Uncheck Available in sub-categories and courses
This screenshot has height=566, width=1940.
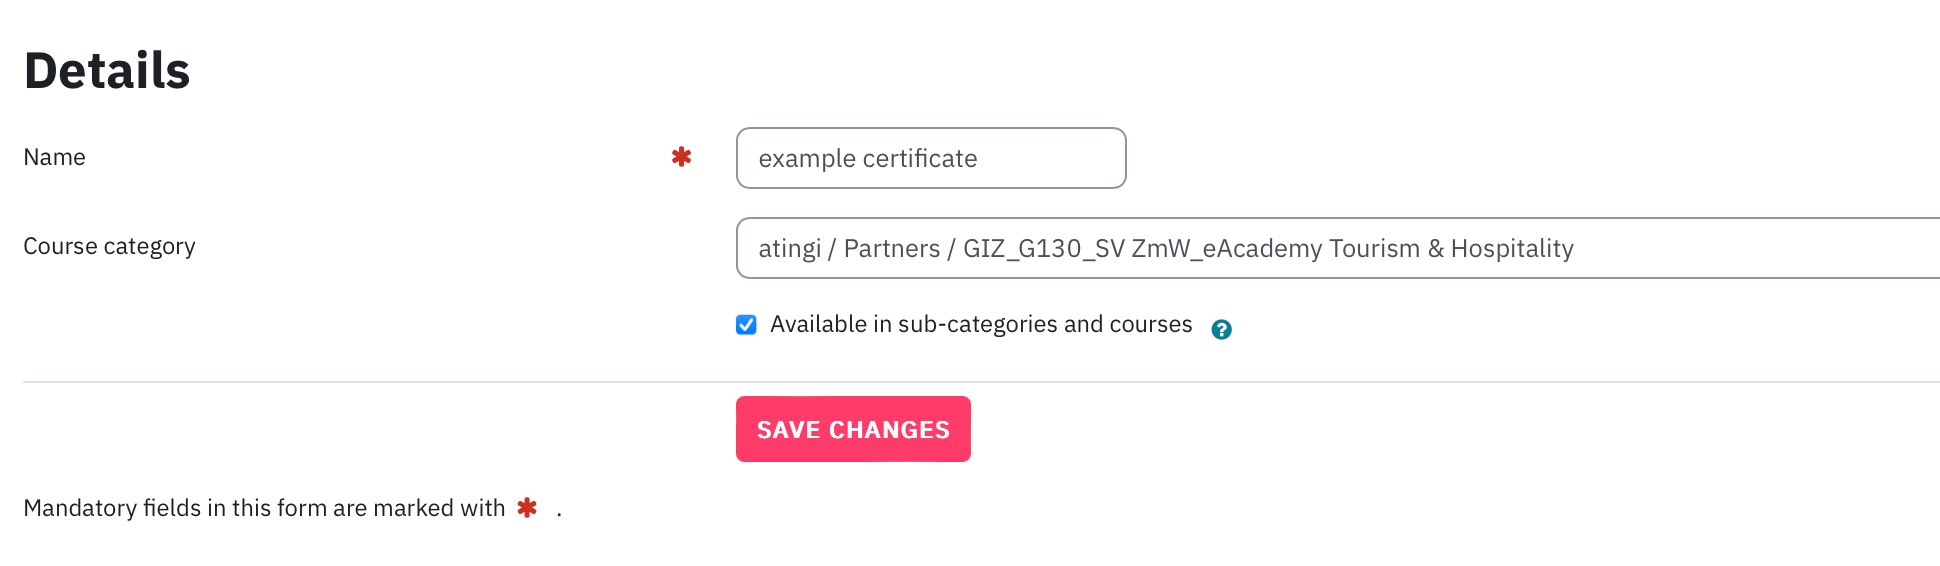746,325
